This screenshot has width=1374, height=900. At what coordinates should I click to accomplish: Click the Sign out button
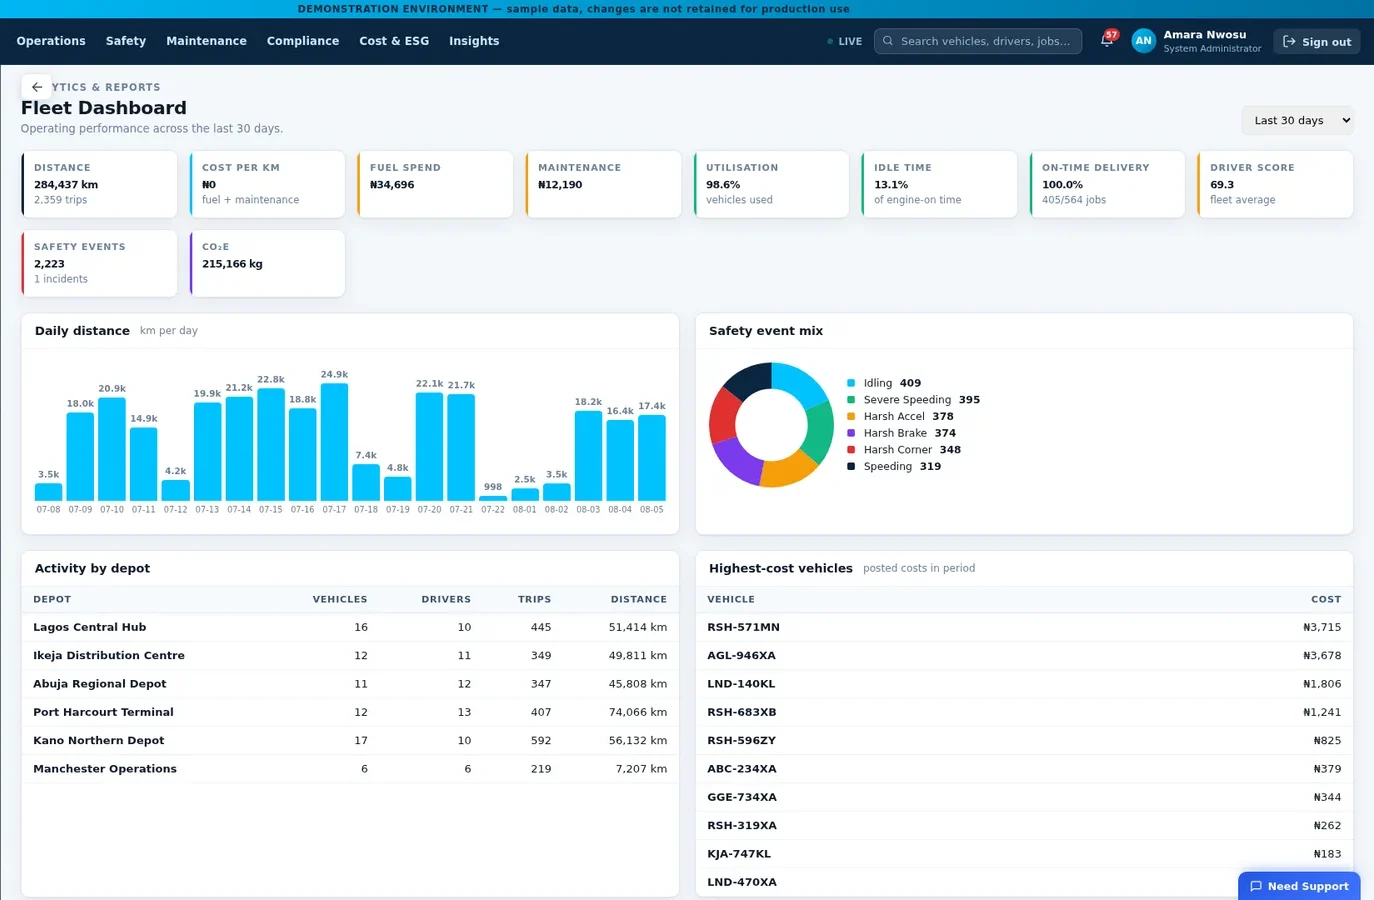coord(1316,41)
